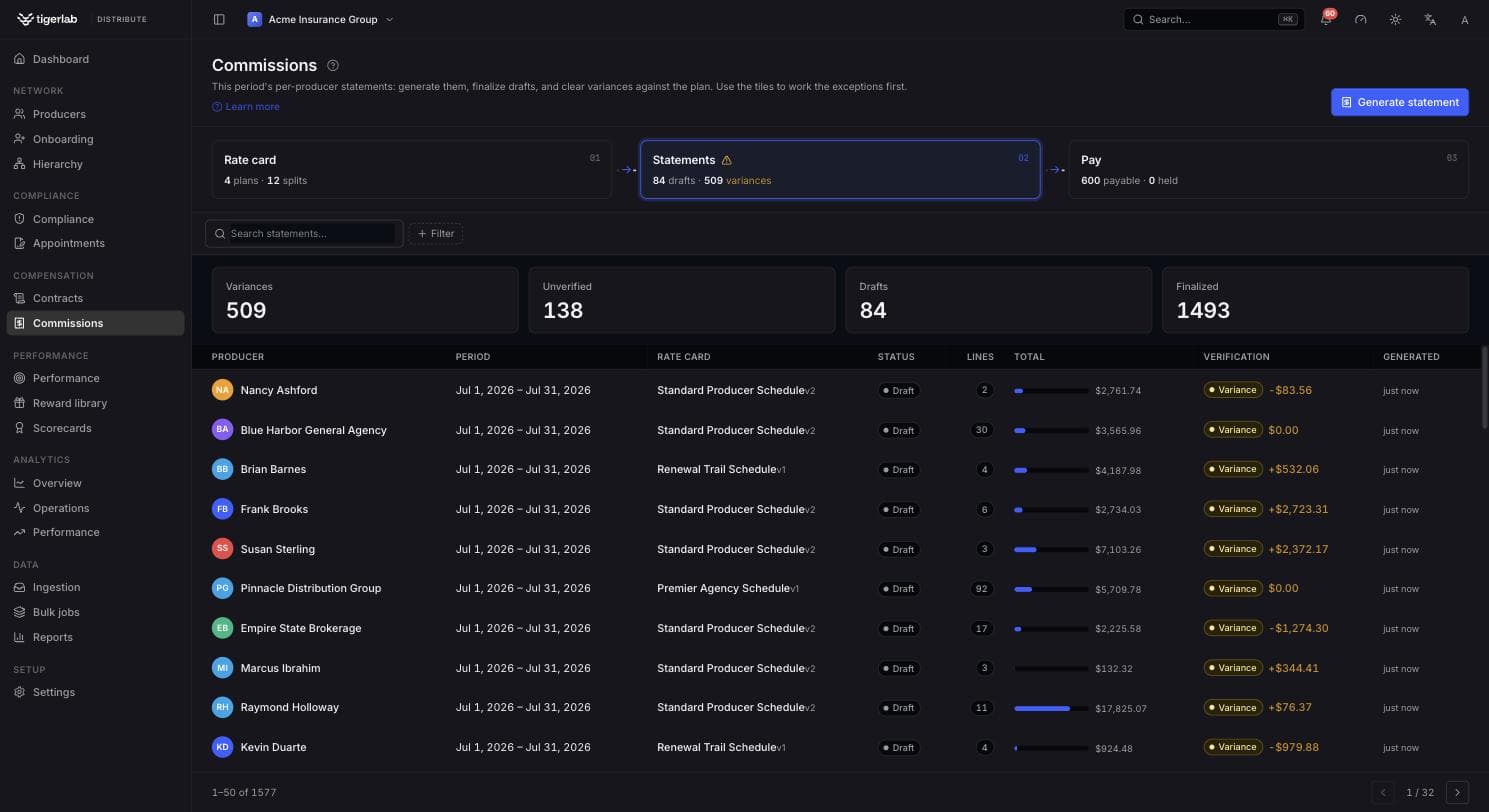Click previous page arrow button
Viewport: 1489px width, 812px height.
[1383, 792]
